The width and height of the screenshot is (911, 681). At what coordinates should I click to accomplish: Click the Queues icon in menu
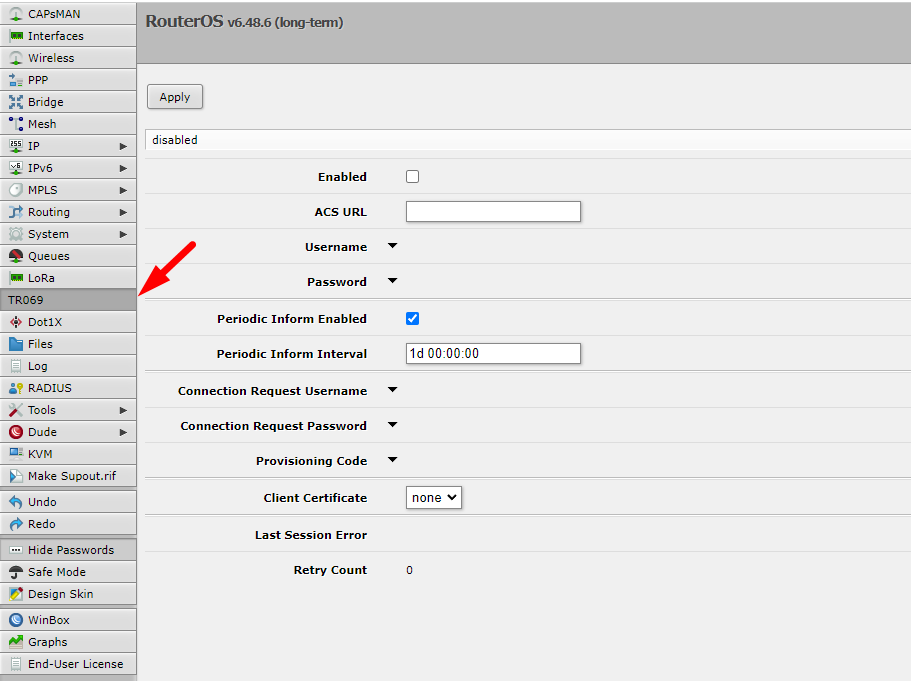[x=16, y=256]
